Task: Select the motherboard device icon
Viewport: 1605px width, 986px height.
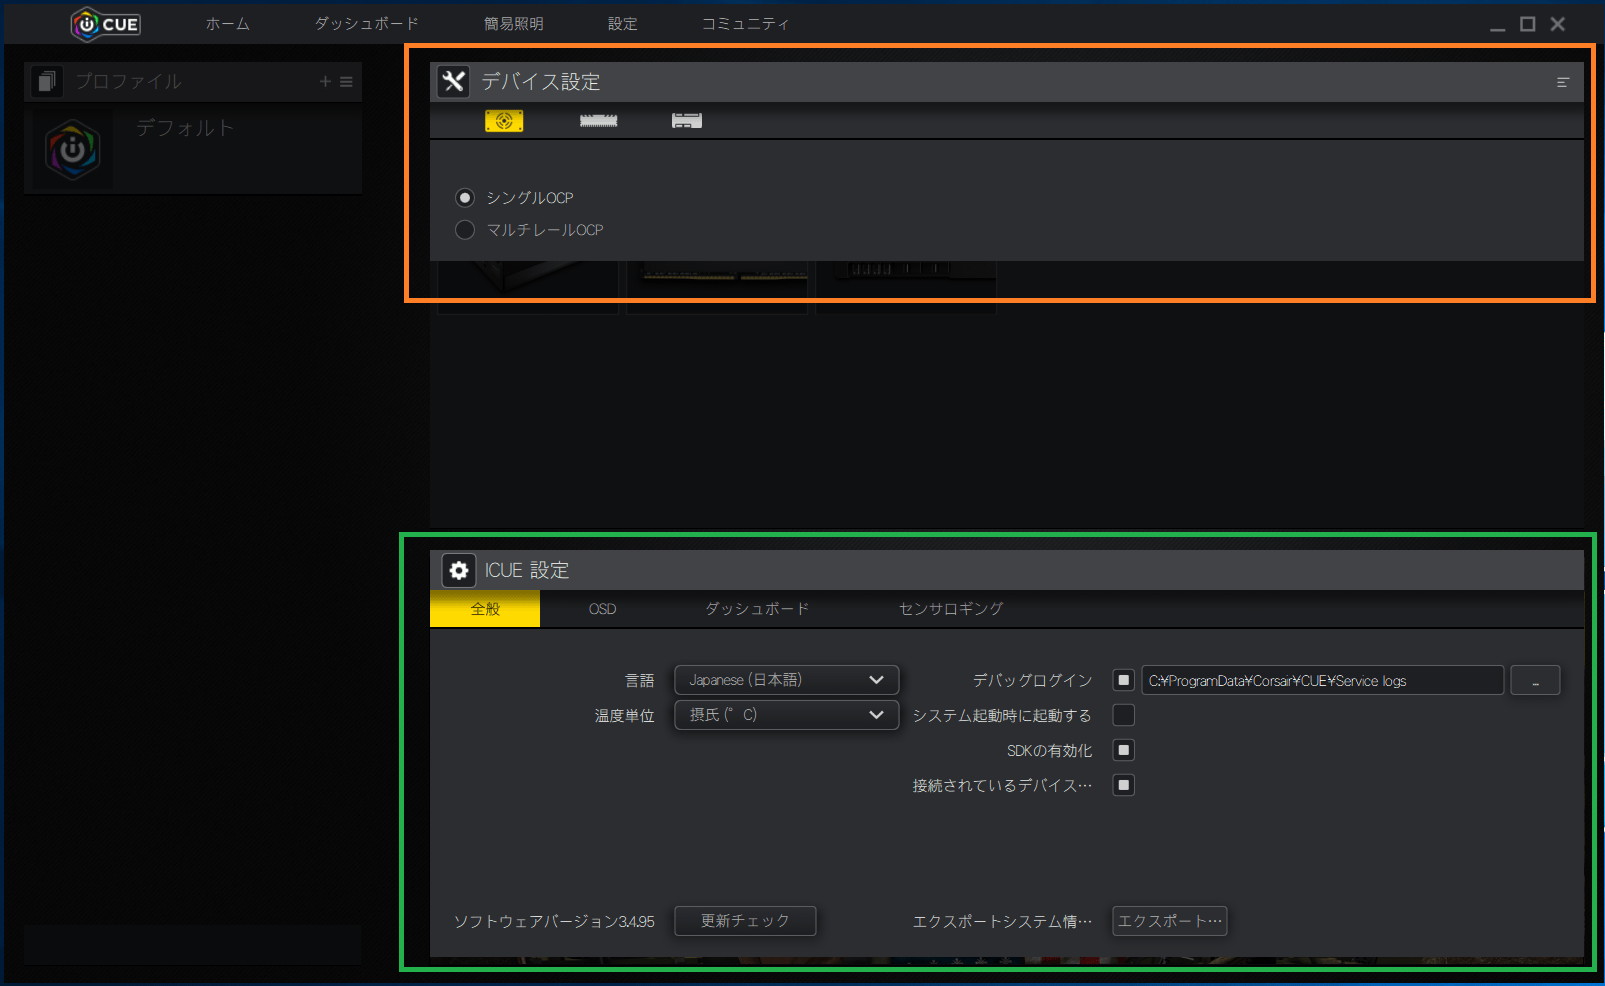Action: (687, 121)
